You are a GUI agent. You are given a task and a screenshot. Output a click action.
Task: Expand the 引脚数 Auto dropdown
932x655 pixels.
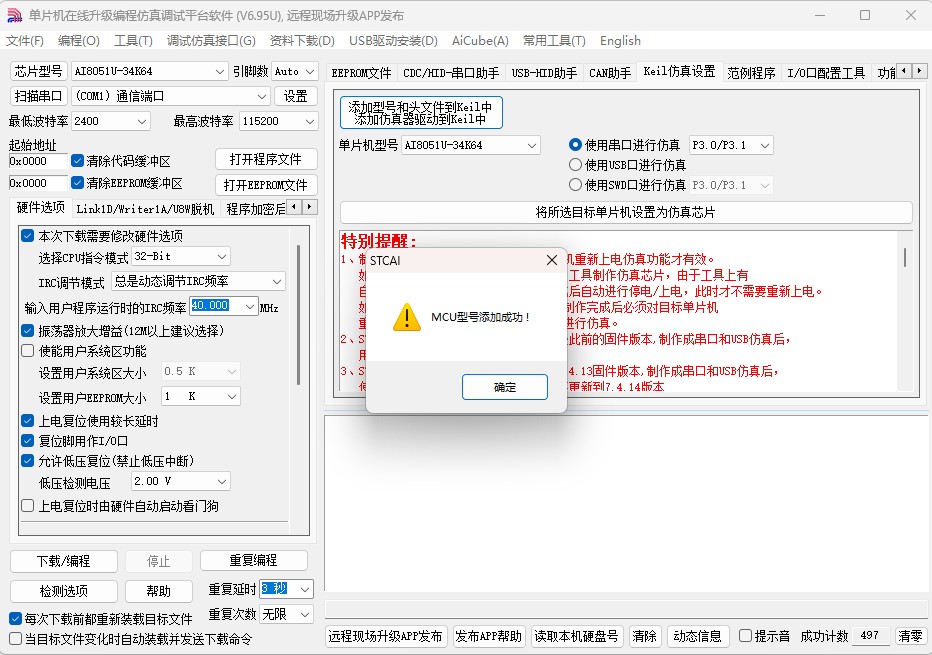tap(310, 72)
